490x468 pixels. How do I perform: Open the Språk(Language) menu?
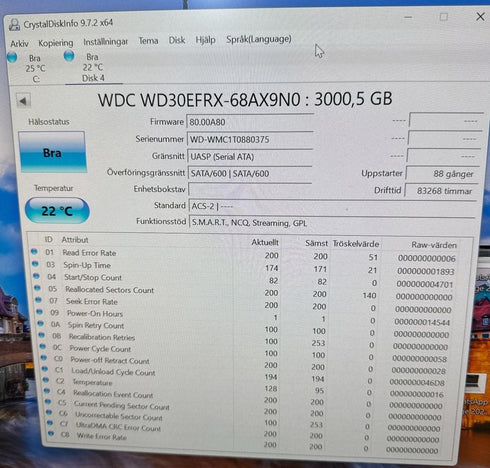tap(259, 39)
